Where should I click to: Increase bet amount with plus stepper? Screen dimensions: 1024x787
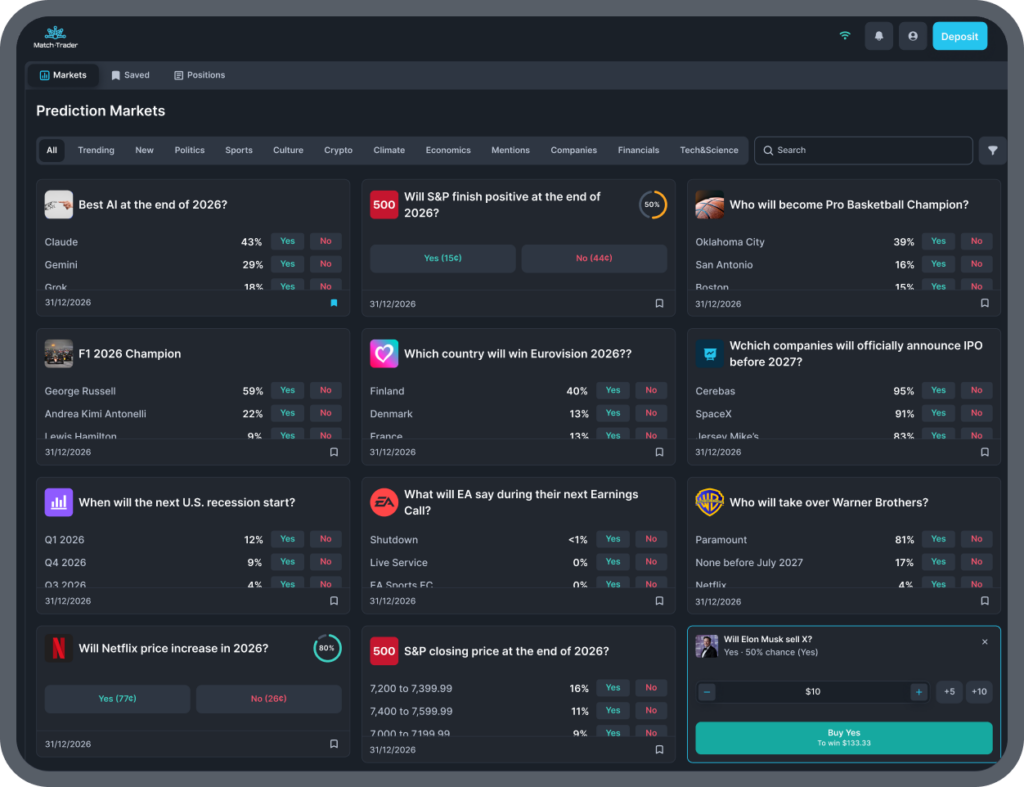918,692
